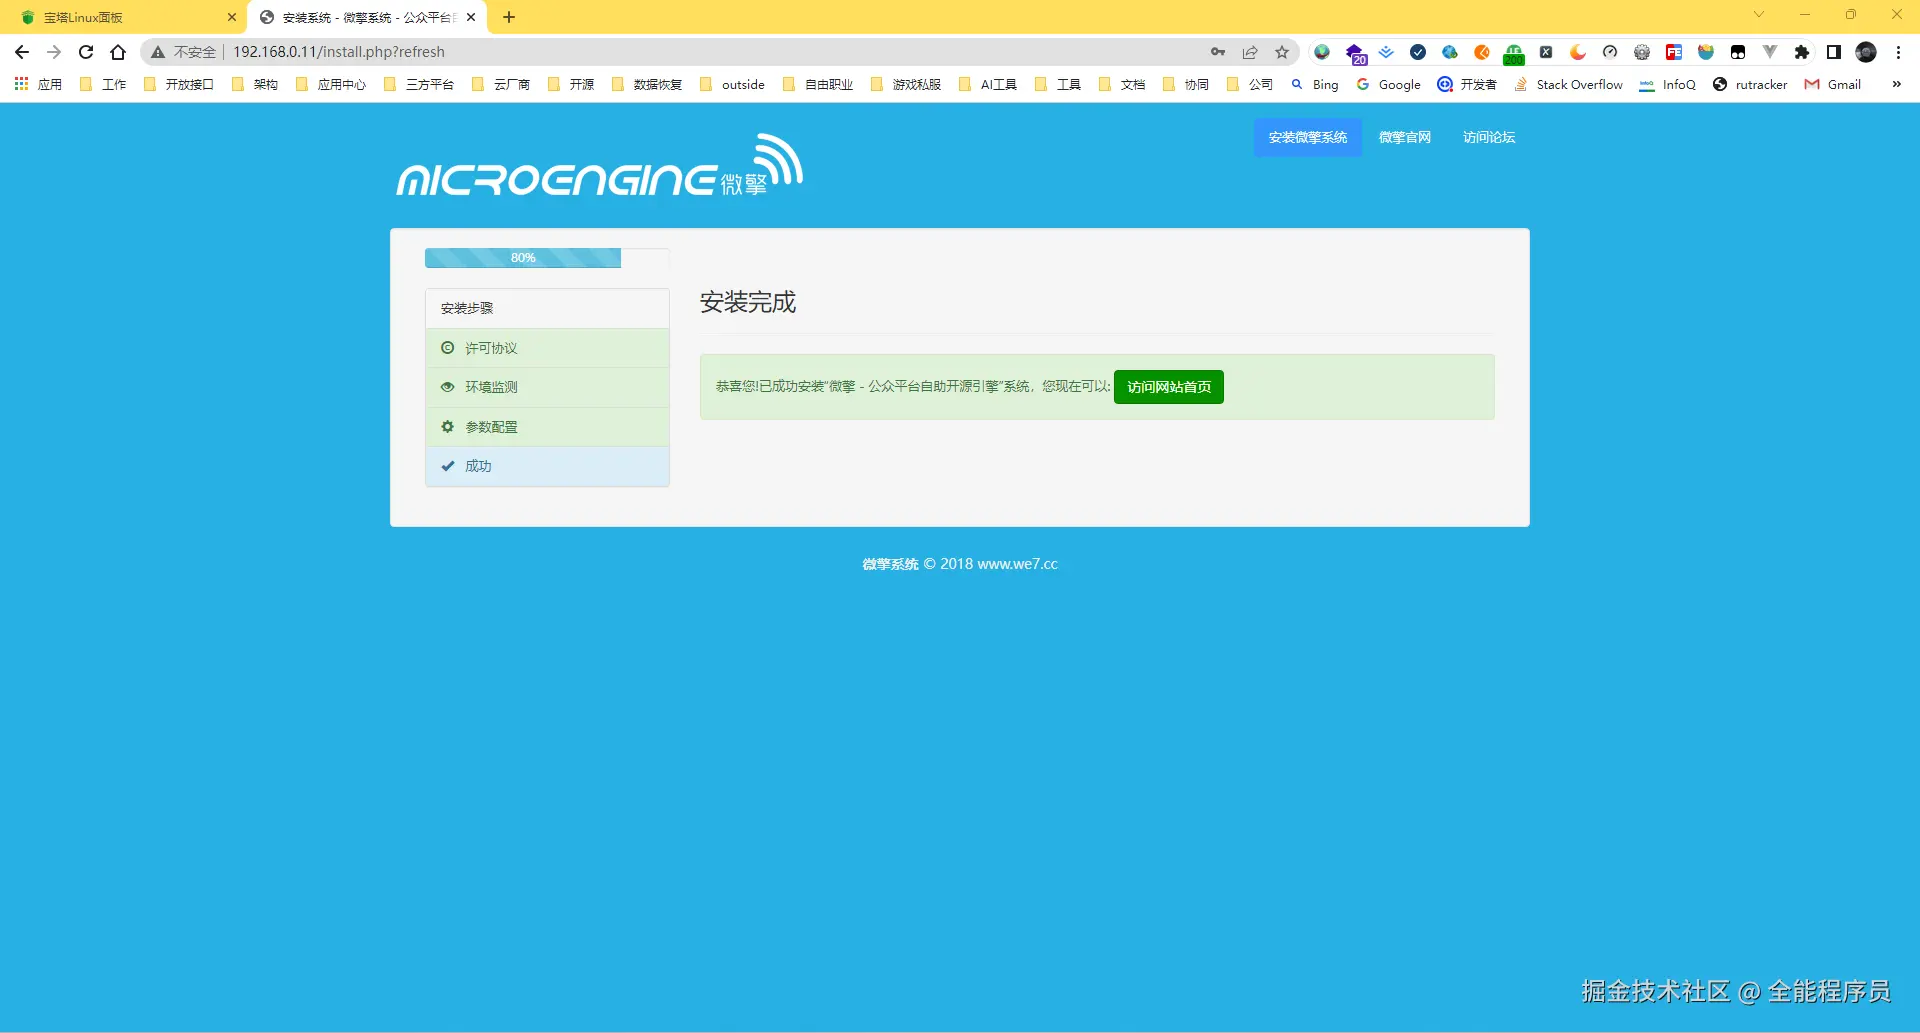
Task: Open the dark blue checkmark extension
Action: pos(1418,52)
